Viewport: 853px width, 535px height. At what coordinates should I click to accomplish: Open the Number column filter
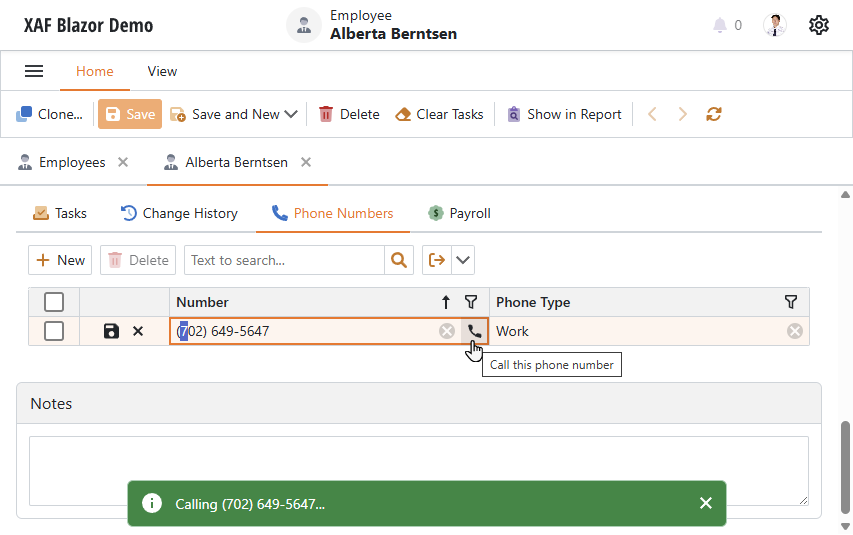click(x=471, y=302)
